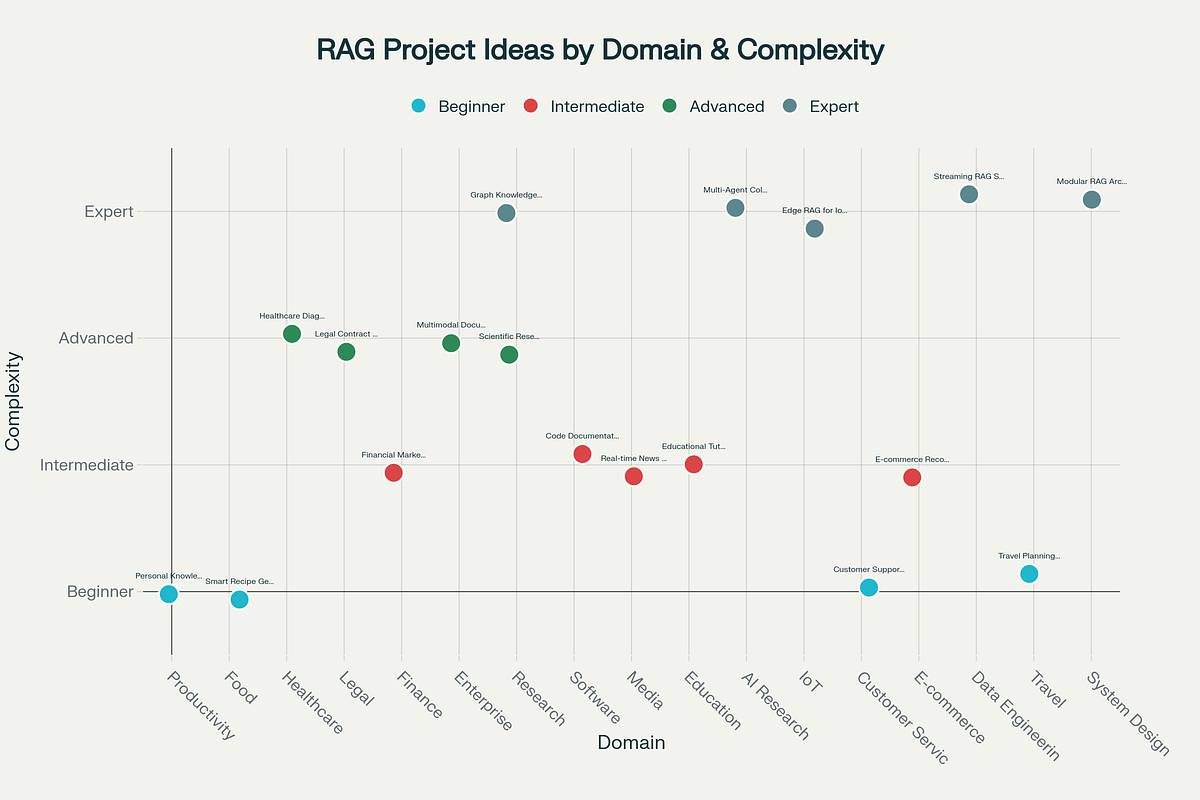This screenshot has height=800, width=1200.
Task: Click the Multimodal Docu... green dot
Action: tap(451, 343)
